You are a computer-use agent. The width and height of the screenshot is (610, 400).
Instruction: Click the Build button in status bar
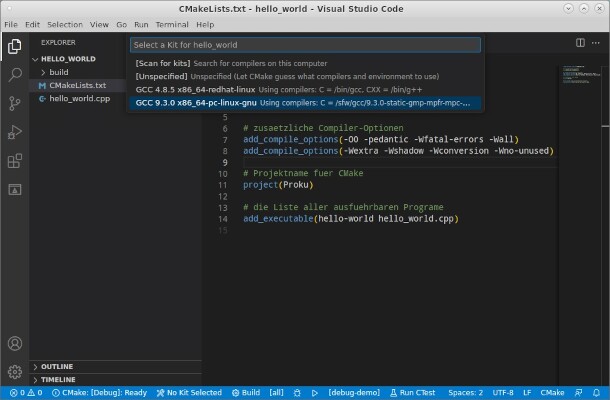pos(246,393)
